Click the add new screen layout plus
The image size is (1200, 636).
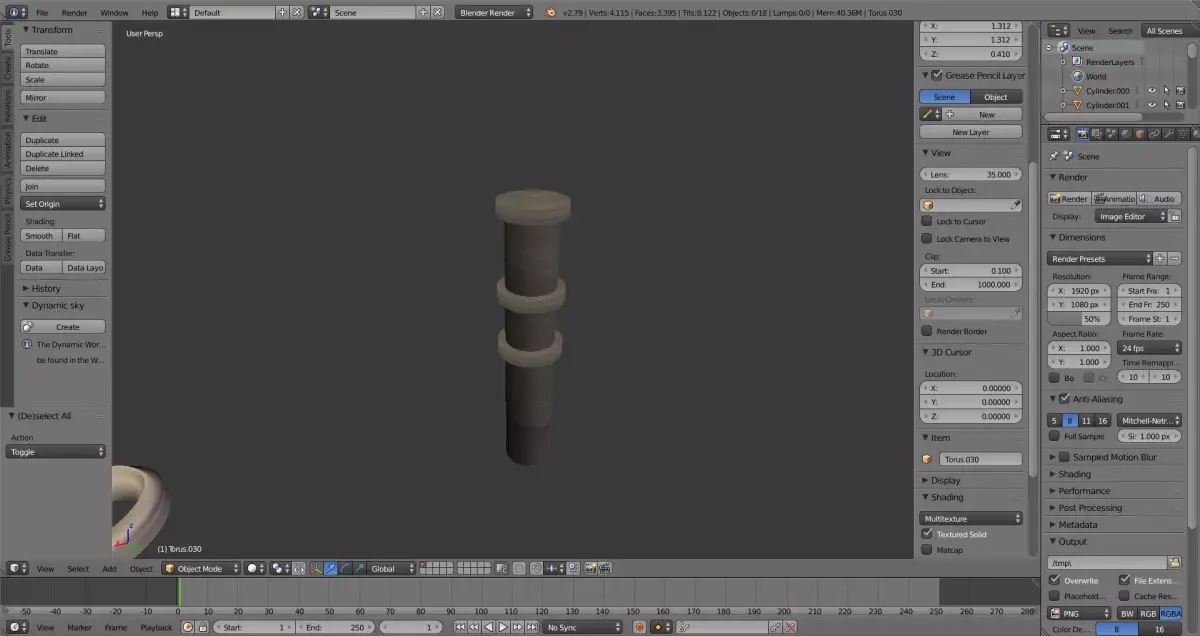(282, 13)
